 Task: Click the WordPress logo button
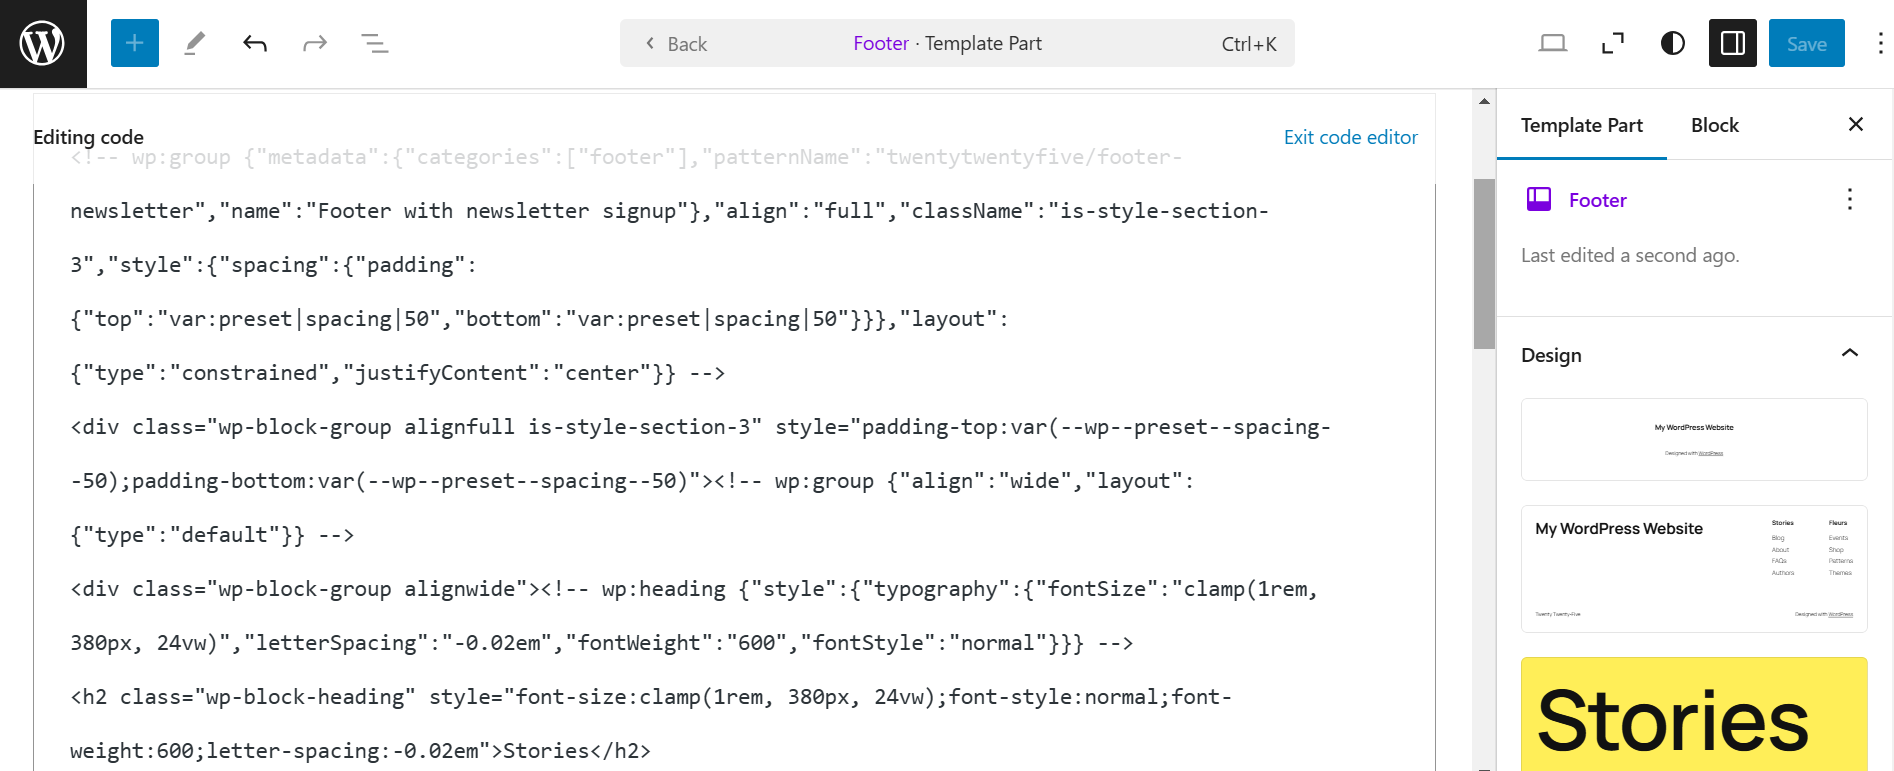click(43, 43)
